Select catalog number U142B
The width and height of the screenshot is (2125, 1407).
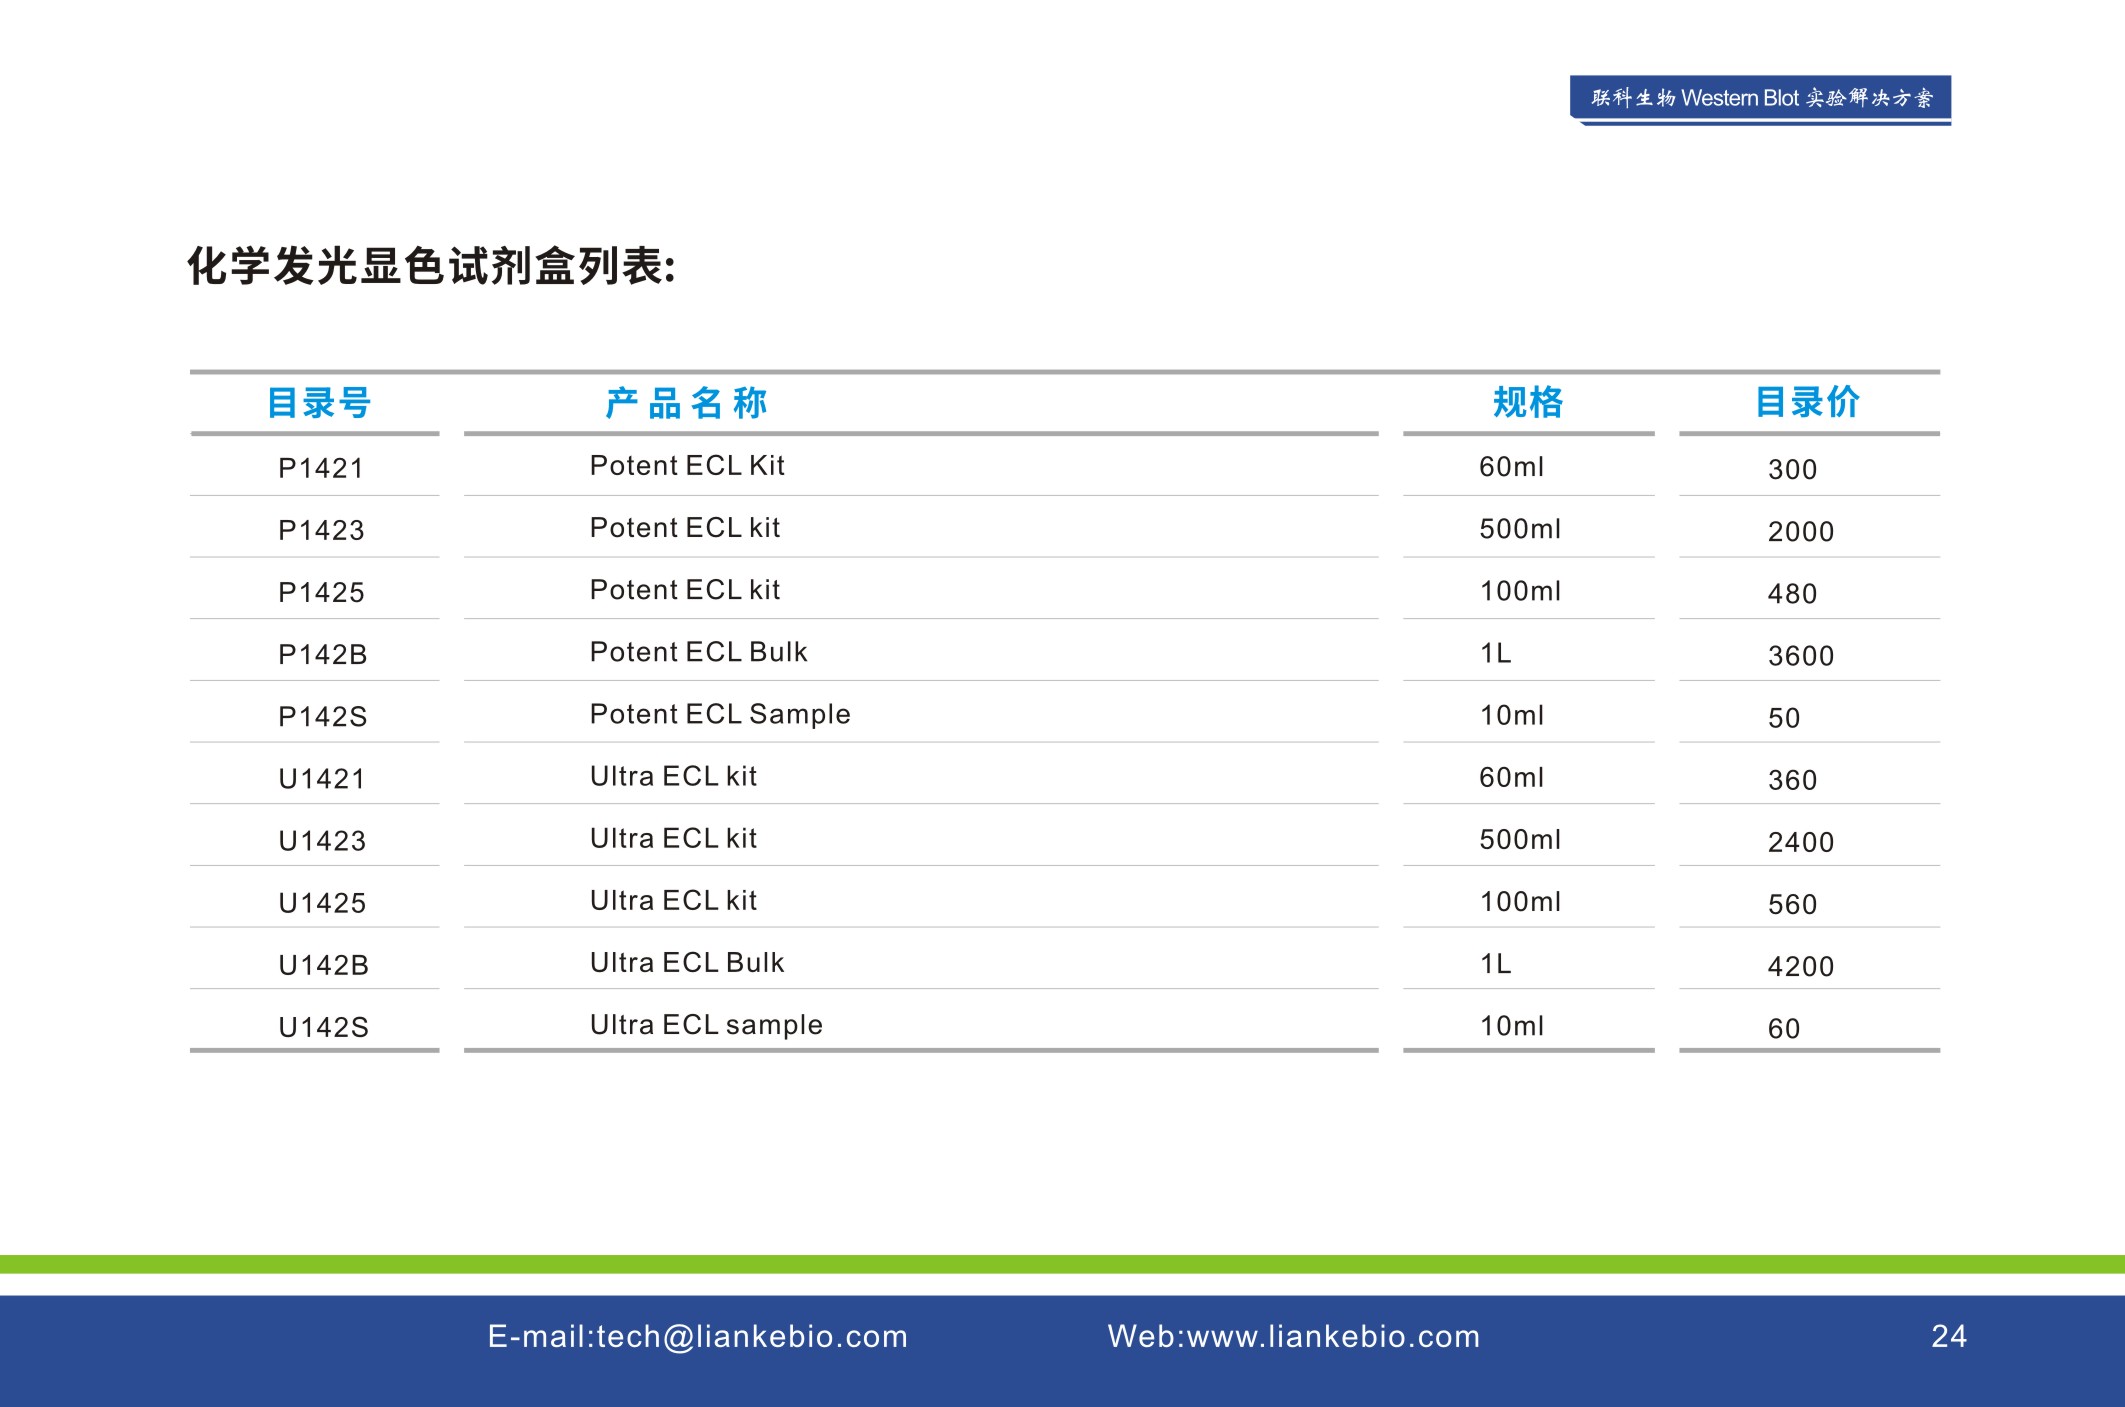324,964
